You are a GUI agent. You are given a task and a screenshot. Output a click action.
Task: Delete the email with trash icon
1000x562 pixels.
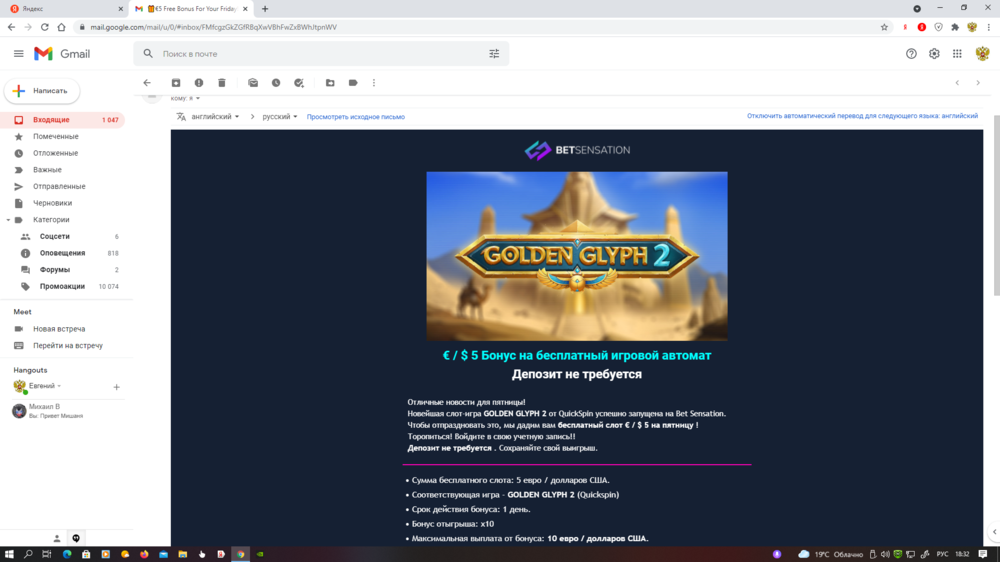click(x=222, y=83)
